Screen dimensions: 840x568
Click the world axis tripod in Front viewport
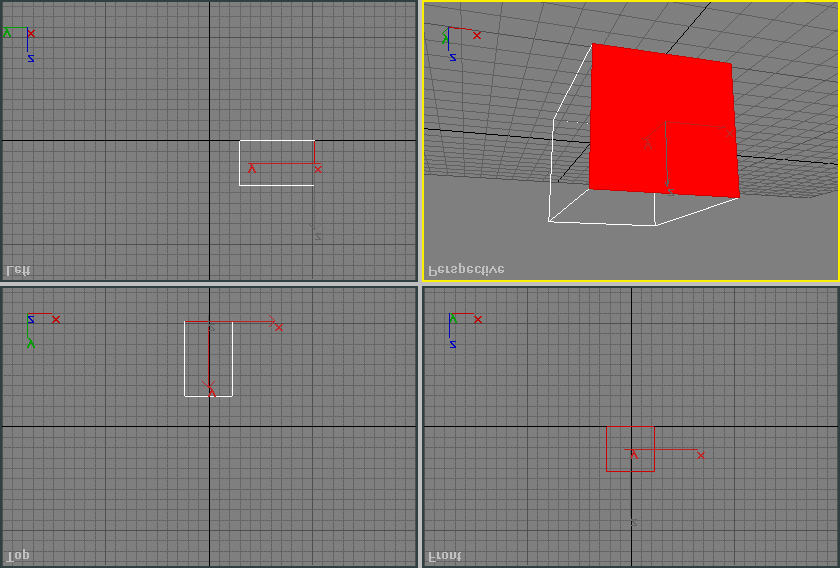tap(465, 331)
